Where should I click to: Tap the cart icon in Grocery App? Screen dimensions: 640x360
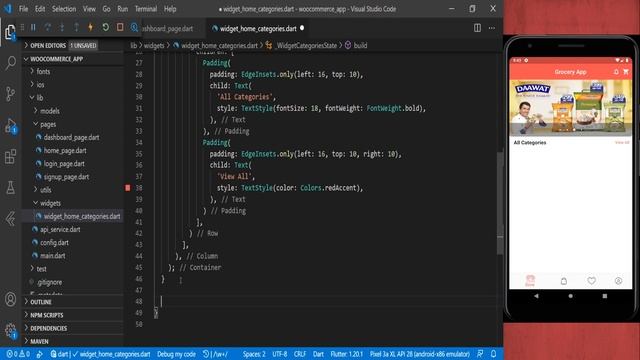[x=626, y=72]
